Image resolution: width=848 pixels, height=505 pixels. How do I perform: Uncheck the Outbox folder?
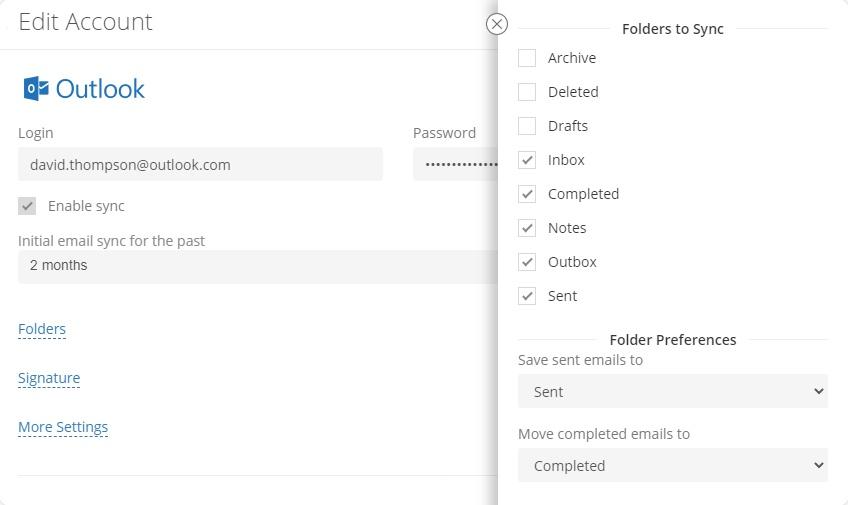(527, 262)
